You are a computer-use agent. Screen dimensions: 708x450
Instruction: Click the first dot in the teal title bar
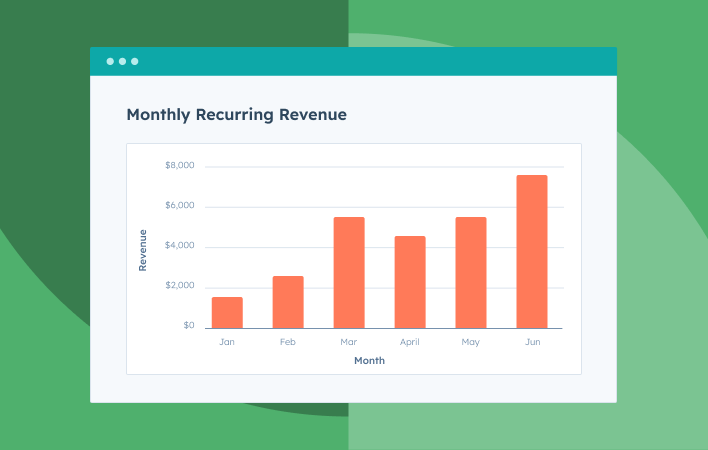pos(110,61)
